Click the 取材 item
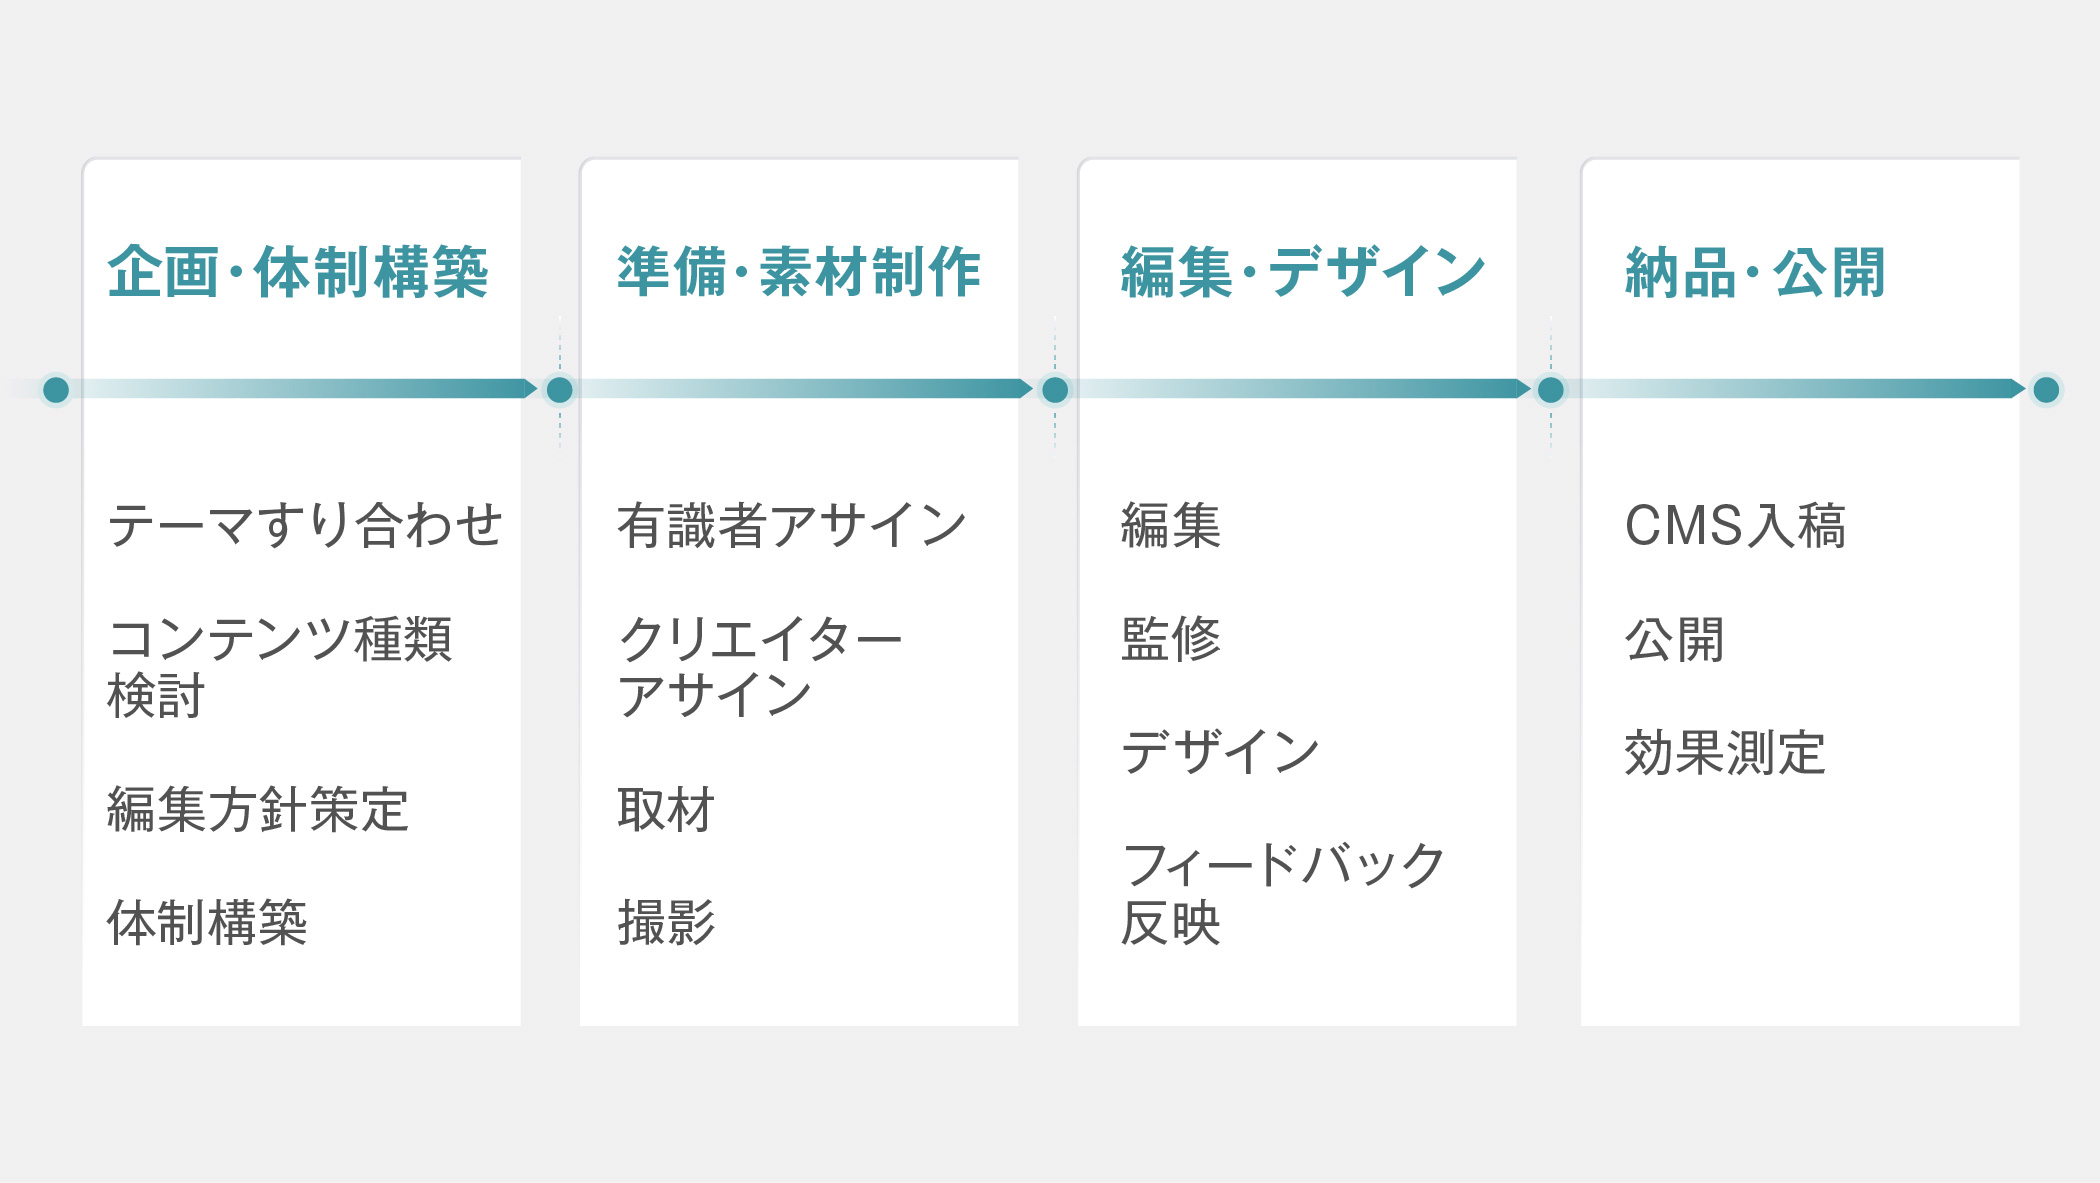Screen dimensions: 2100x1183 pos(666,810)
